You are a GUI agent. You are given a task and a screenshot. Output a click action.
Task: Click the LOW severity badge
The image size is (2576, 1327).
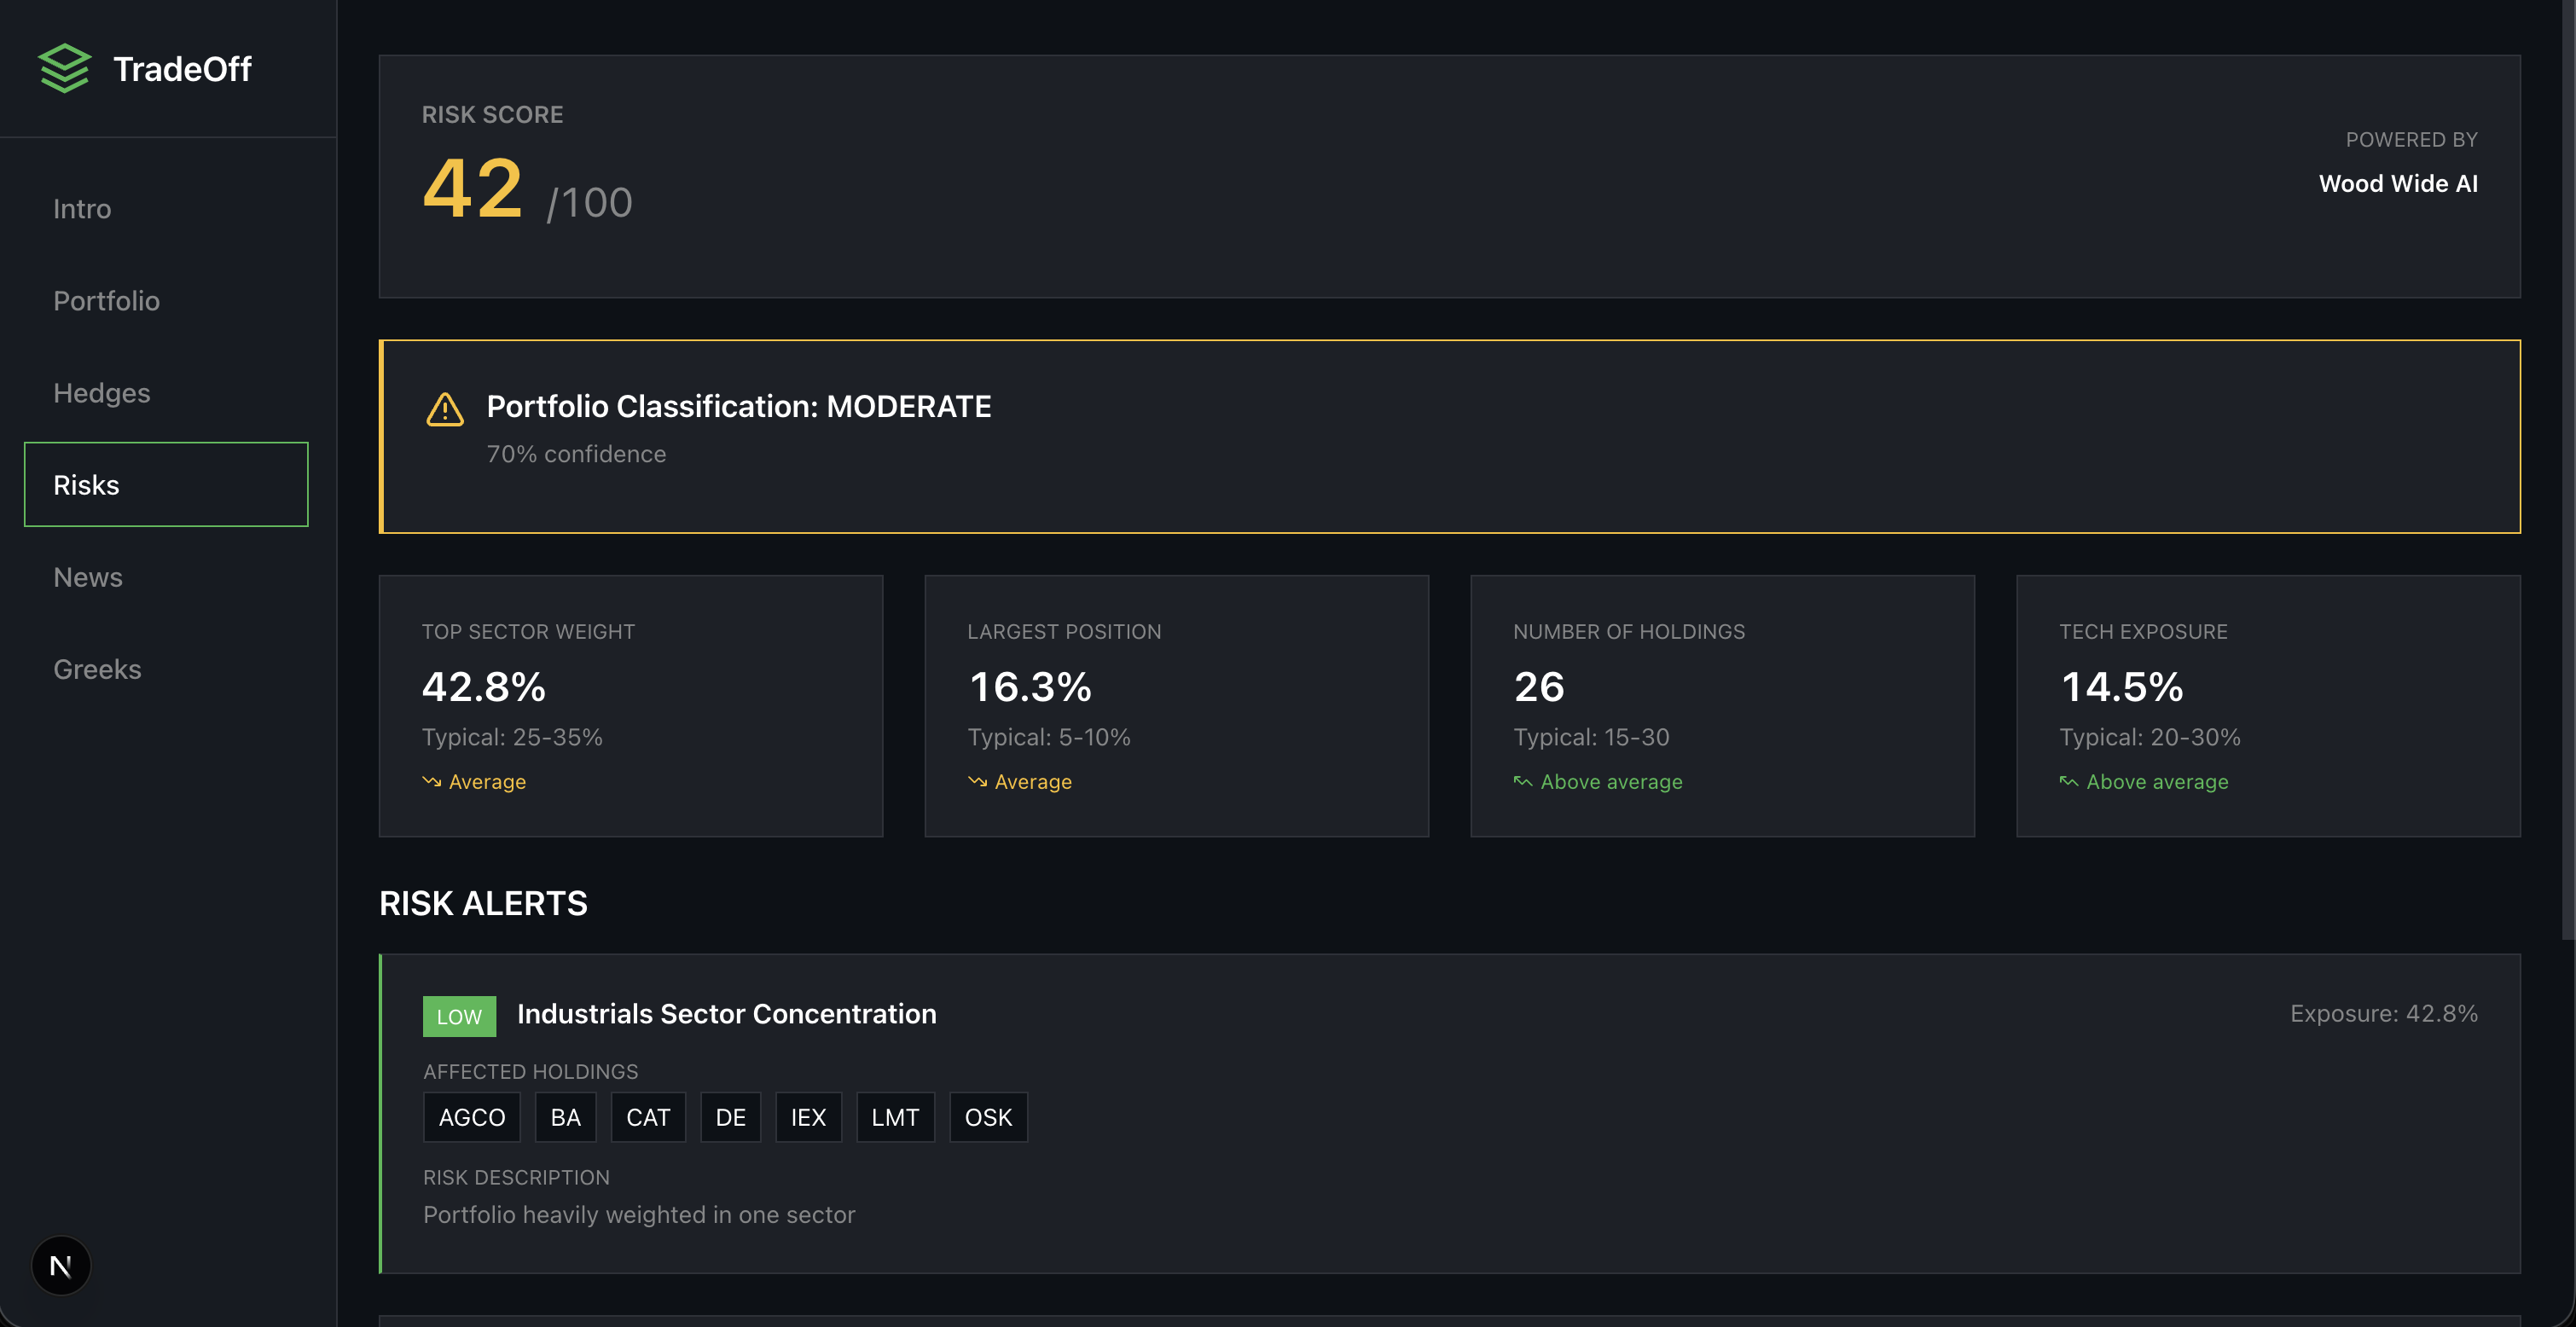point(459,1016)
